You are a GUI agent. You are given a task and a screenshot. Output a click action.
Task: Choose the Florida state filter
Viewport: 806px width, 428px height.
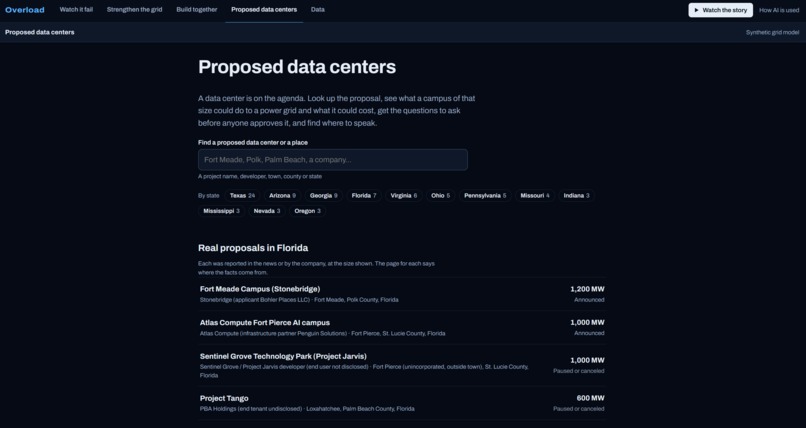[x=363, y=196]
